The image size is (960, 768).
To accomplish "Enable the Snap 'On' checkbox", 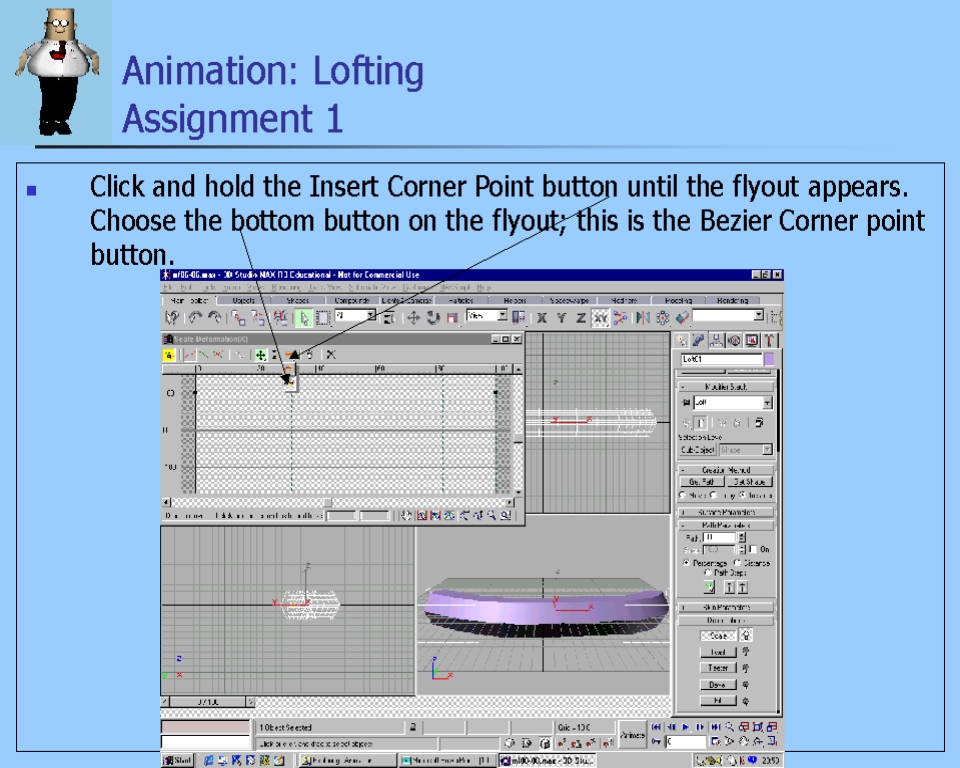I will 753,549.
